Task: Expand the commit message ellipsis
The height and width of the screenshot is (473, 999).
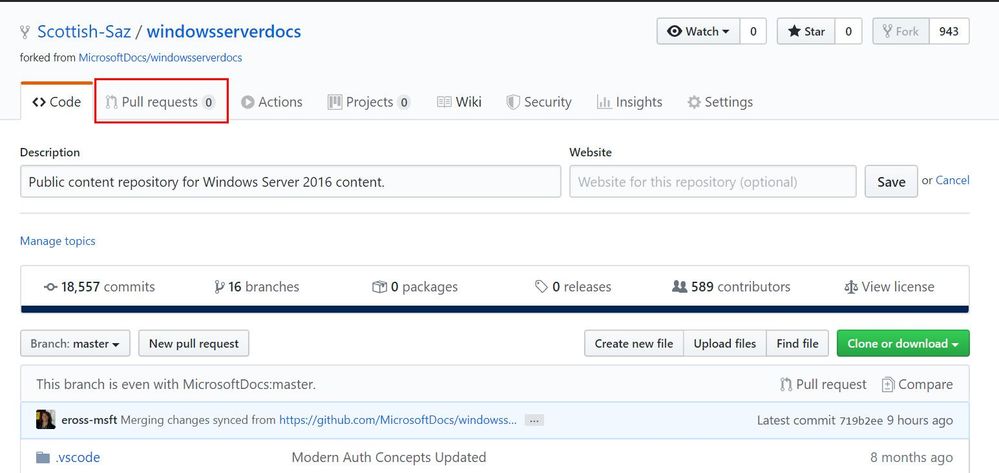Action: point(534,421)
